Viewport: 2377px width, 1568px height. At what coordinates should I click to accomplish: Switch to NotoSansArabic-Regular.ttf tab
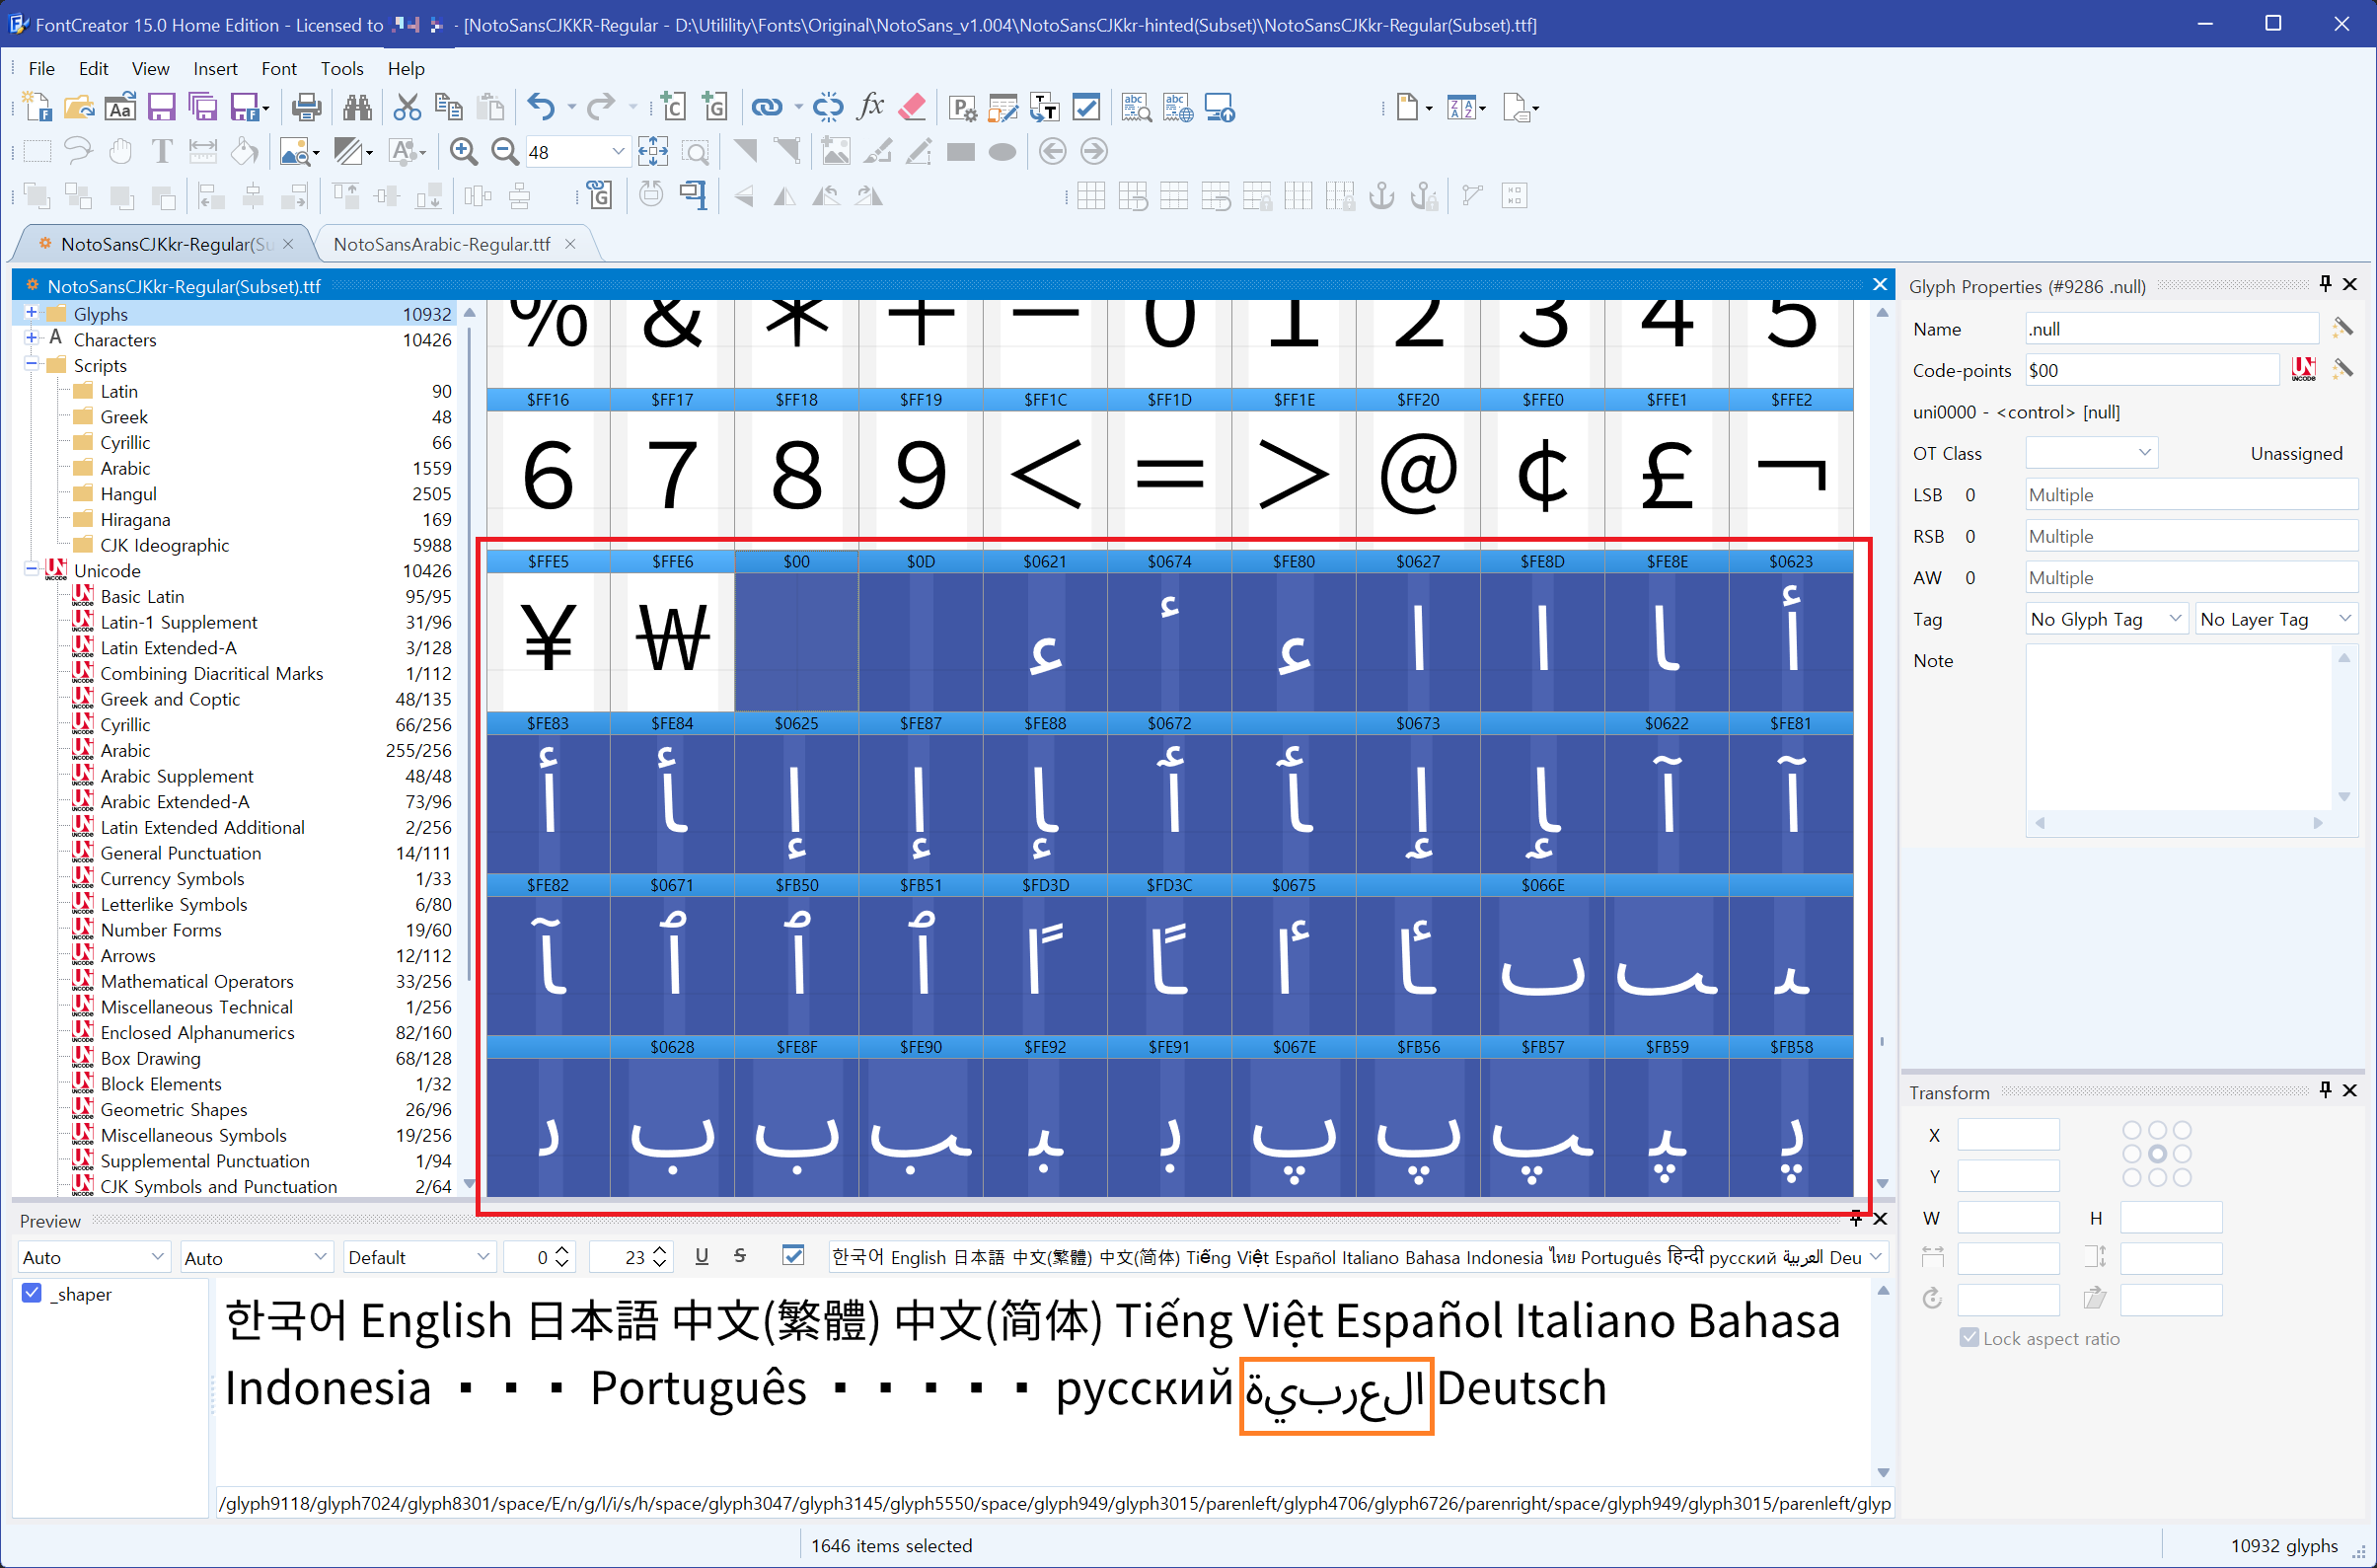pos(441,244)
